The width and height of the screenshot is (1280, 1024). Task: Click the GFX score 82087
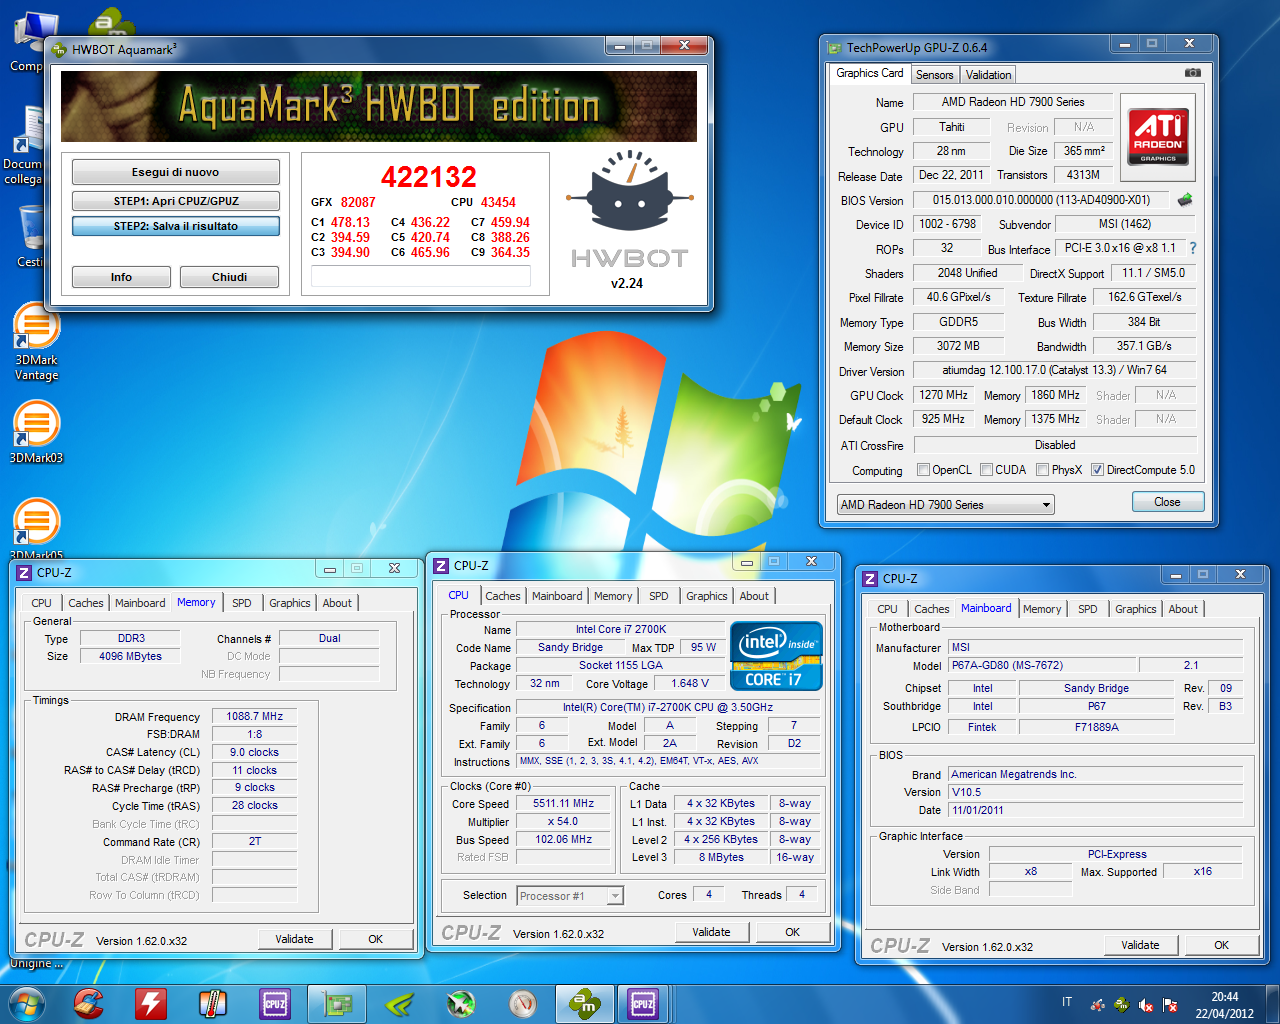coord(358,202)
